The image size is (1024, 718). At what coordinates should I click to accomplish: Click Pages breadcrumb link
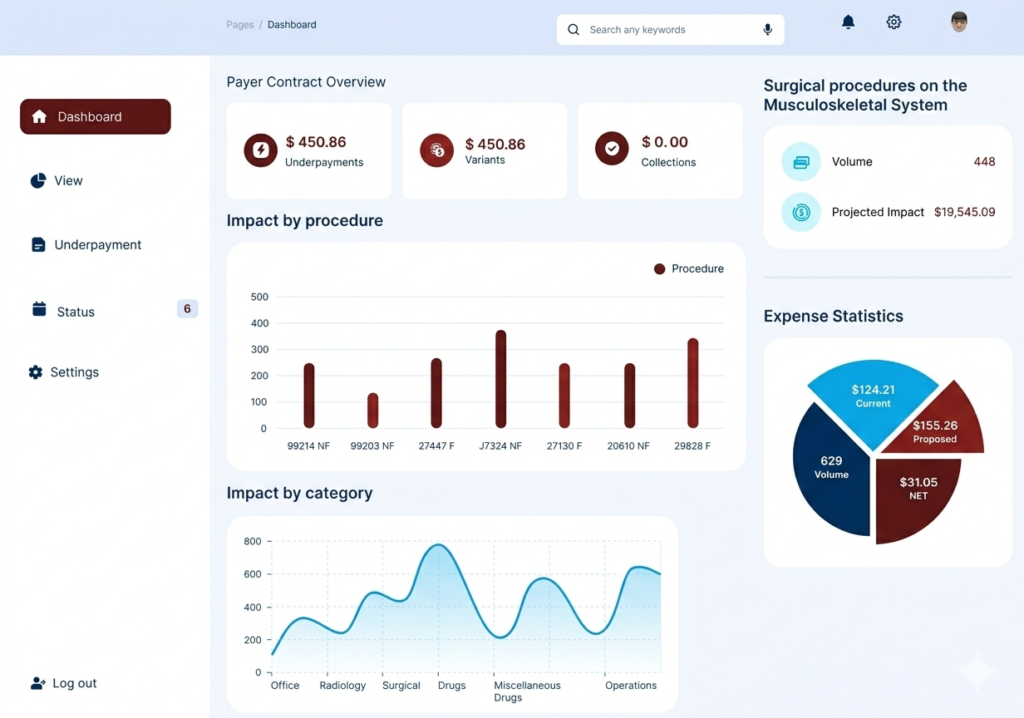point(240,25)
